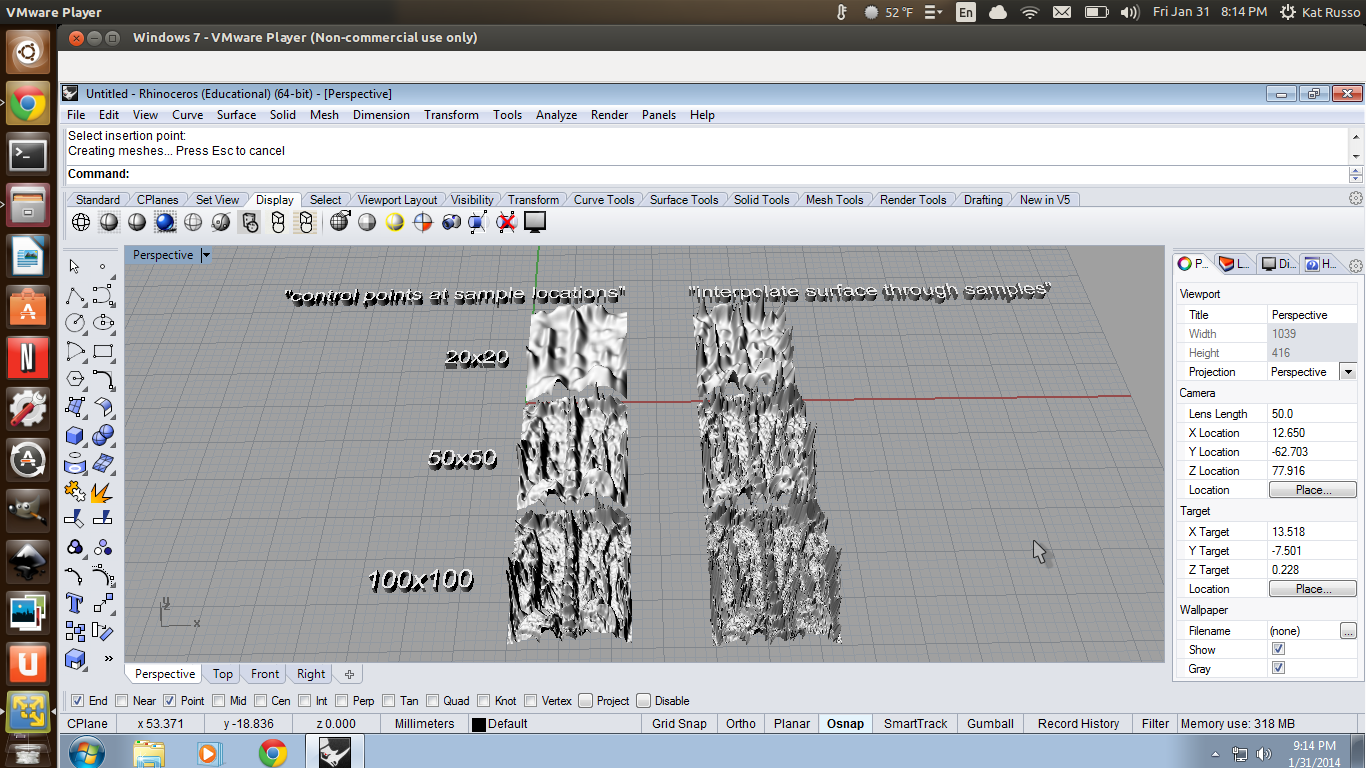Click the Default layer color swatch
Viewport: 1366px width, 768px height.
[477, 723]
